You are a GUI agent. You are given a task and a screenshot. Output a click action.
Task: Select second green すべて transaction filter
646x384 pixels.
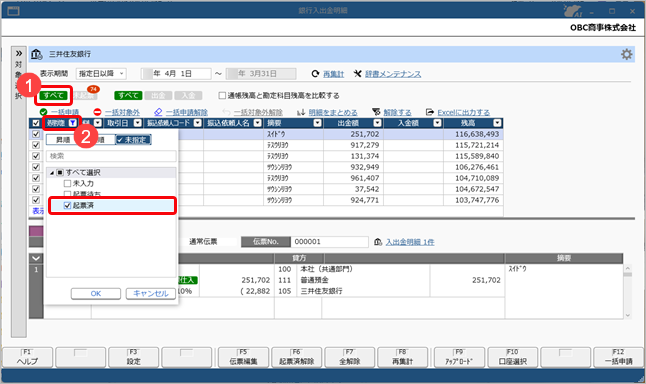[x=128, y=96]
